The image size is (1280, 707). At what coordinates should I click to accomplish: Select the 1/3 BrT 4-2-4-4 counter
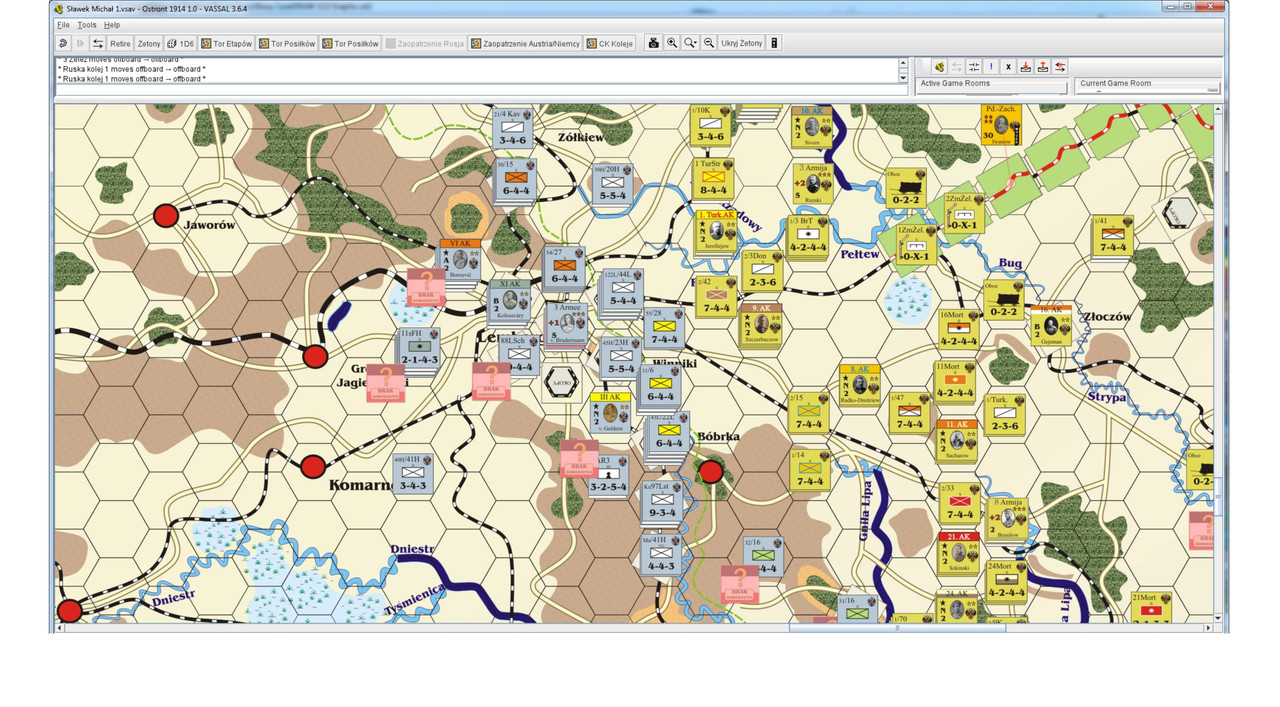point(807,234)
